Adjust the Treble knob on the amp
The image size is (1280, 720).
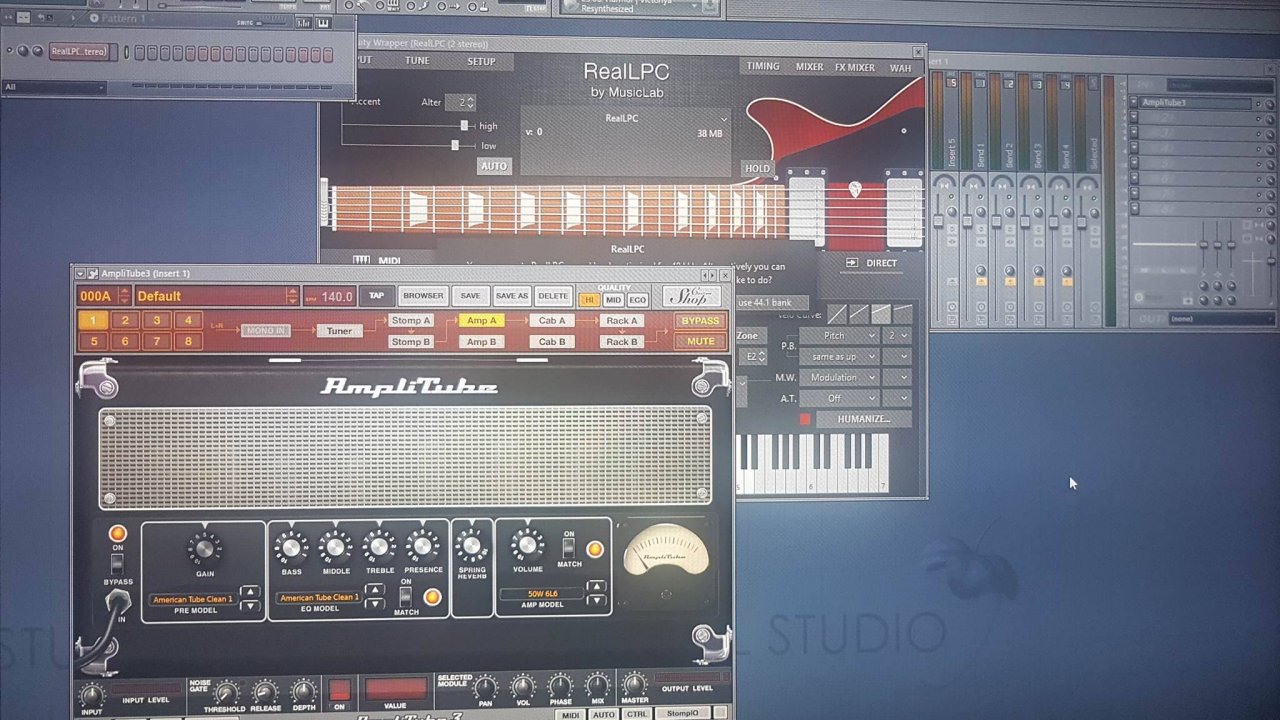coord(379,547)
